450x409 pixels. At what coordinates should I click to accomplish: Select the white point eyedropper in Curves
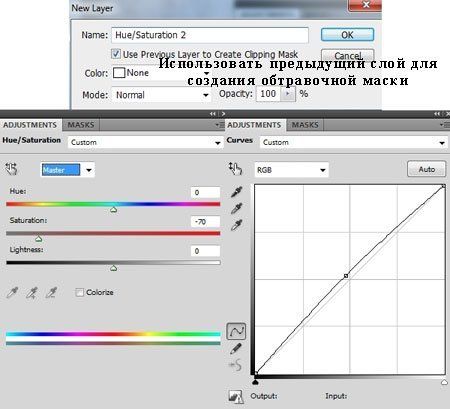[x=237, y=225]
